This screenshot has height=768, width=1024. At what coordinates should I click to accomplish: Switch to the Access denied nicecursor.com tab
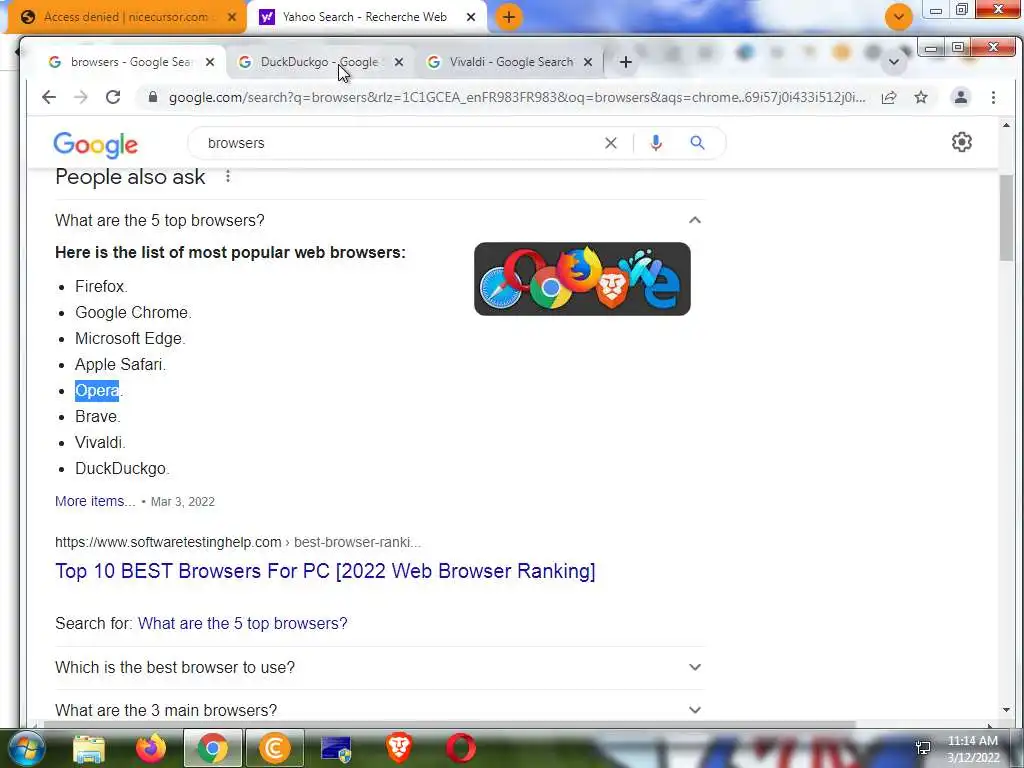(125, 17)
